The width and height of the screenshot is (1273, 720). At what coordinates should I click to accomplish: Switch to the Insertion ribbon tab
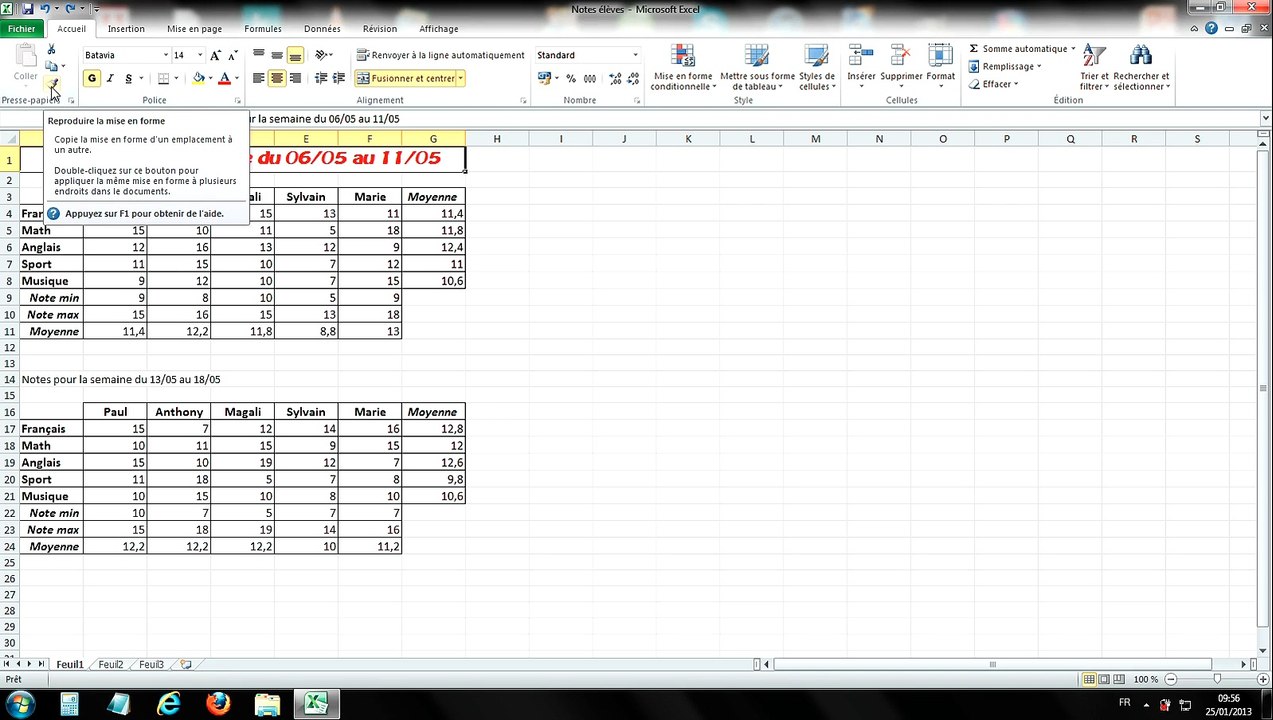click(x=126, y=29)
